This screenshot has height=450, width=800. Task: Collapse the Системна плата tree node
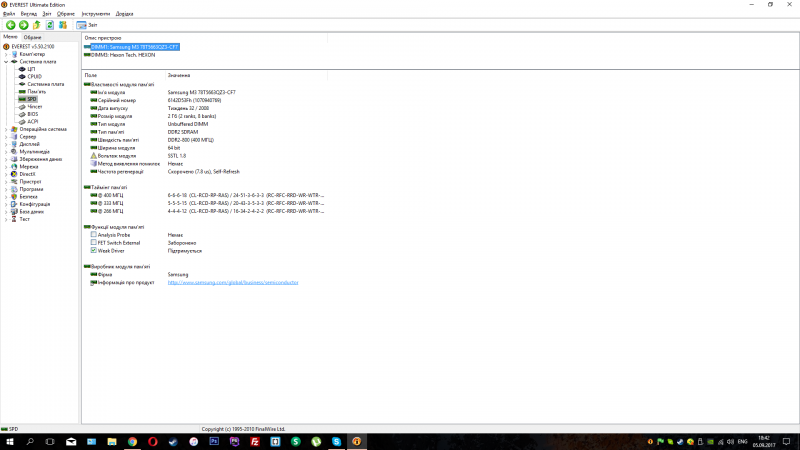coord(6,62)
